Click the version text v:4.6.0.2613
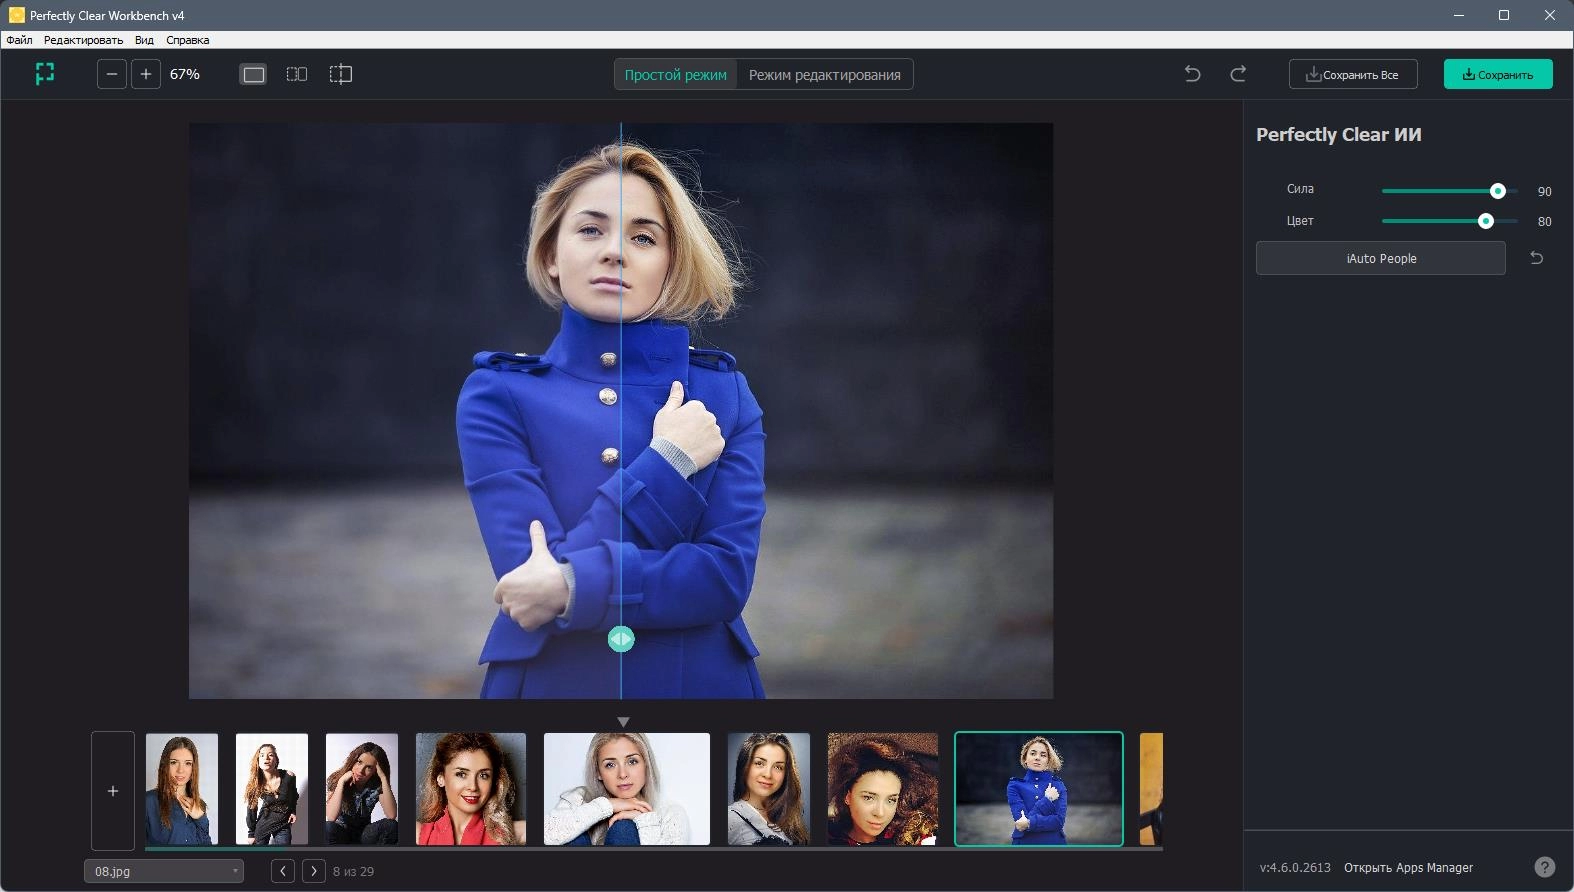 (x=1295, y=868)
